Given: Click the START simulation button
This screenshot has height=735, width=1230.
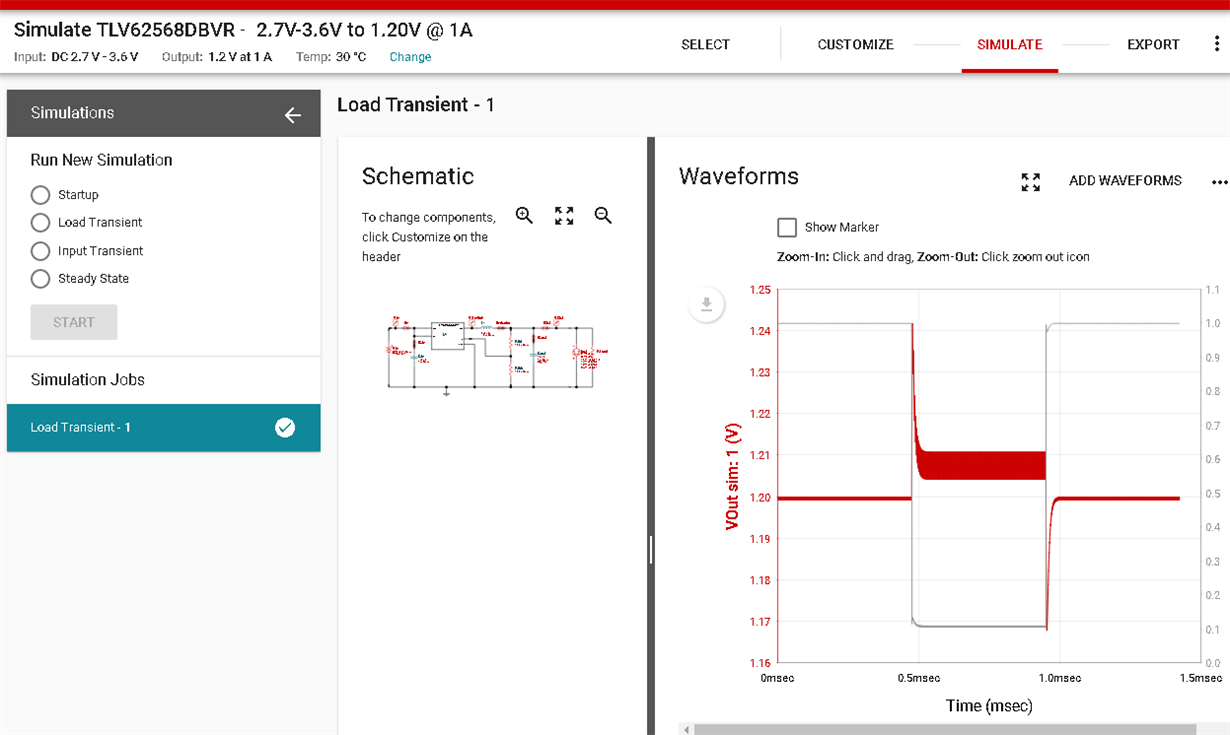Looking at the screenshot, I should [74, 322].
